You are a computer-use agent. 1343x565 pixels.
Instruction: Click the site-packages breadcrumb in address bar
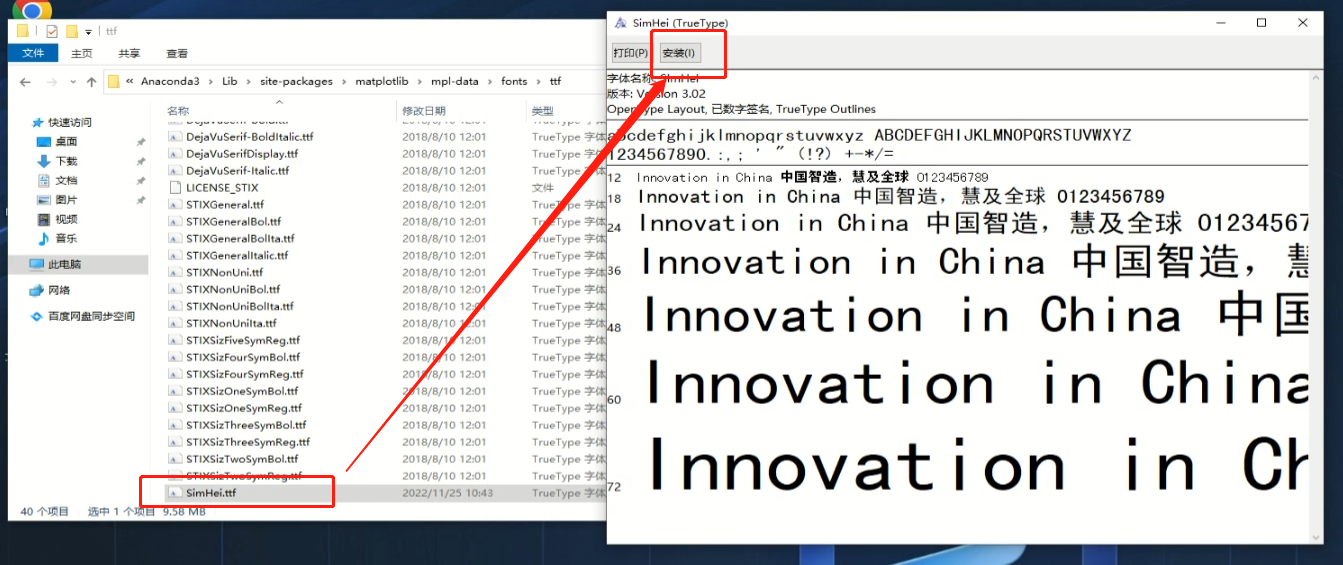(x=296, y=82)
